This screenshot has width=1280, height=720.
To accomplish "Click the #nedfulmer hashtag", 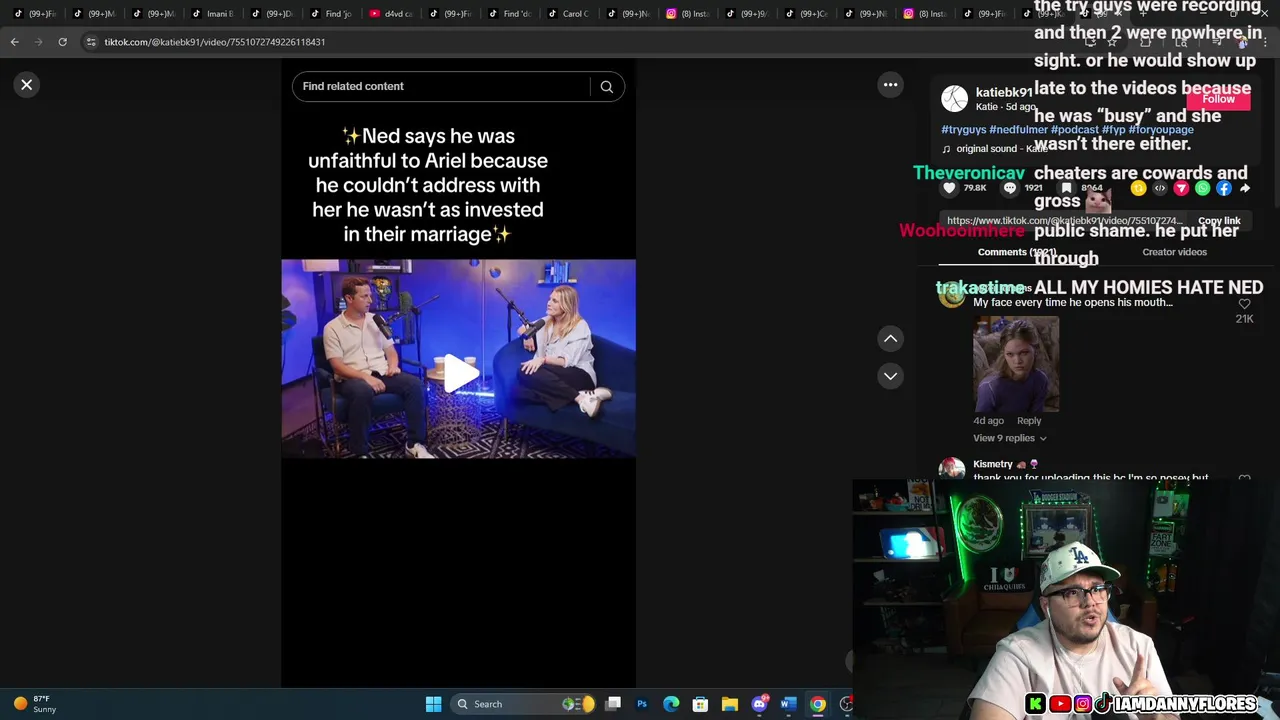I will click(1018, 130).
